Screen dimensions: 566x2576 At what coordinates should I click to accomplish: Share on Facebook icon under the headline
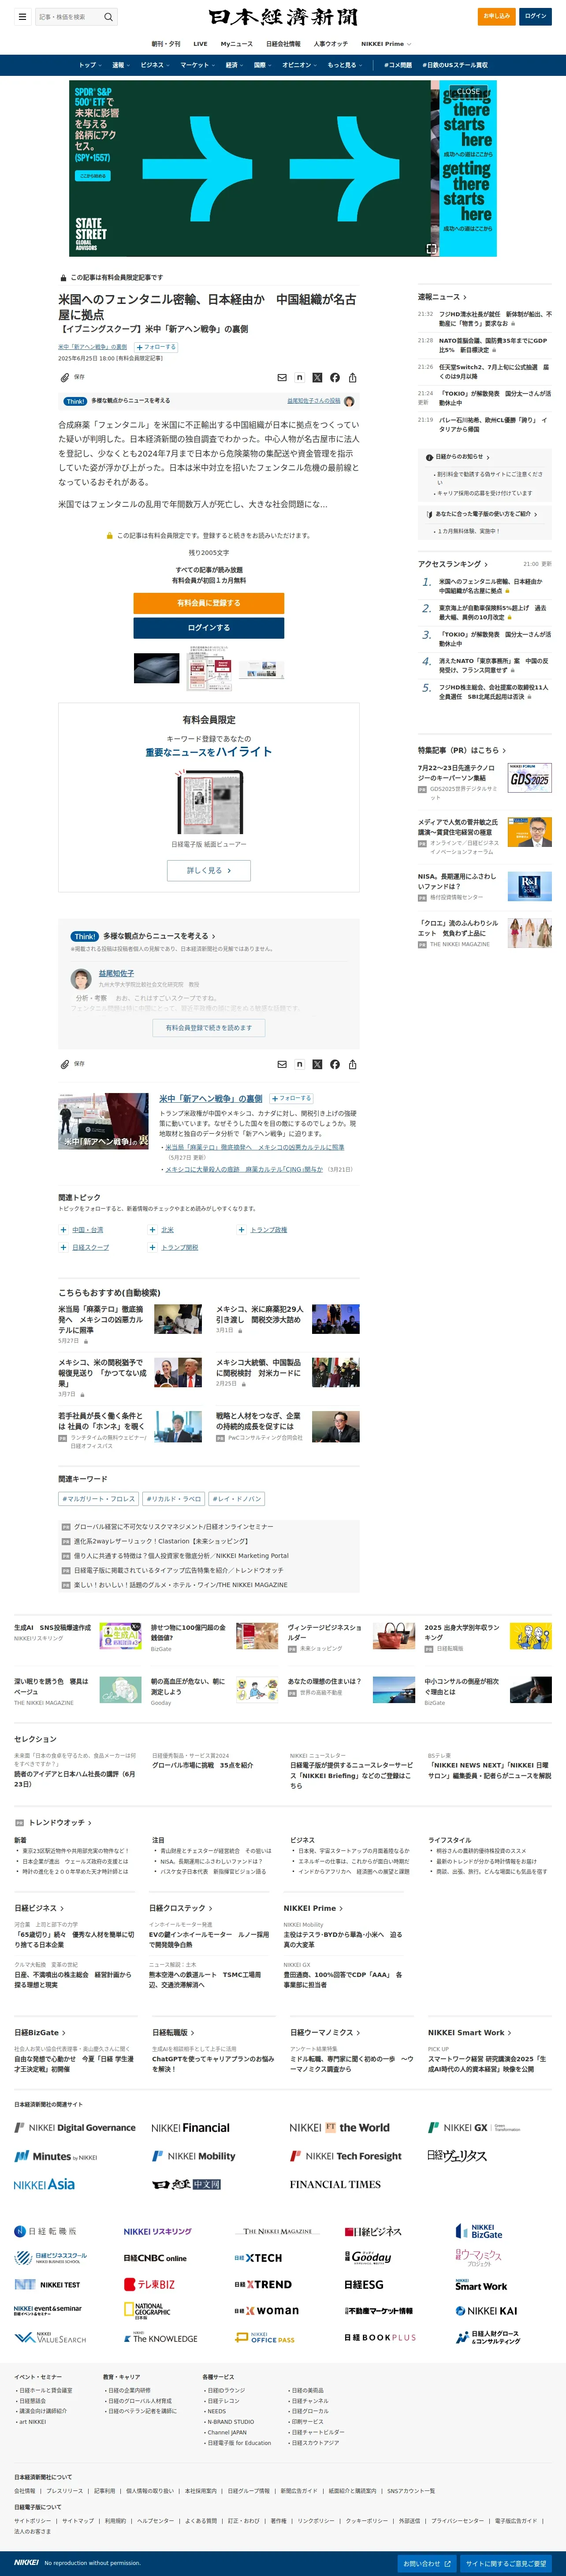335,377
